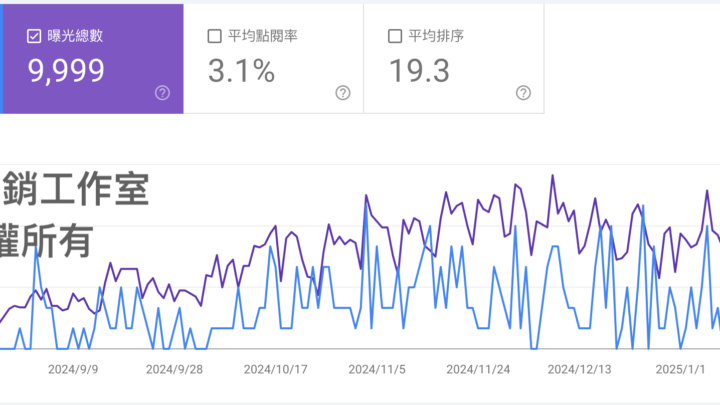Uncheck the 曝光總數 checkbox
The image size is (720, 405).
pyautogui.click(x=34, y=36)
